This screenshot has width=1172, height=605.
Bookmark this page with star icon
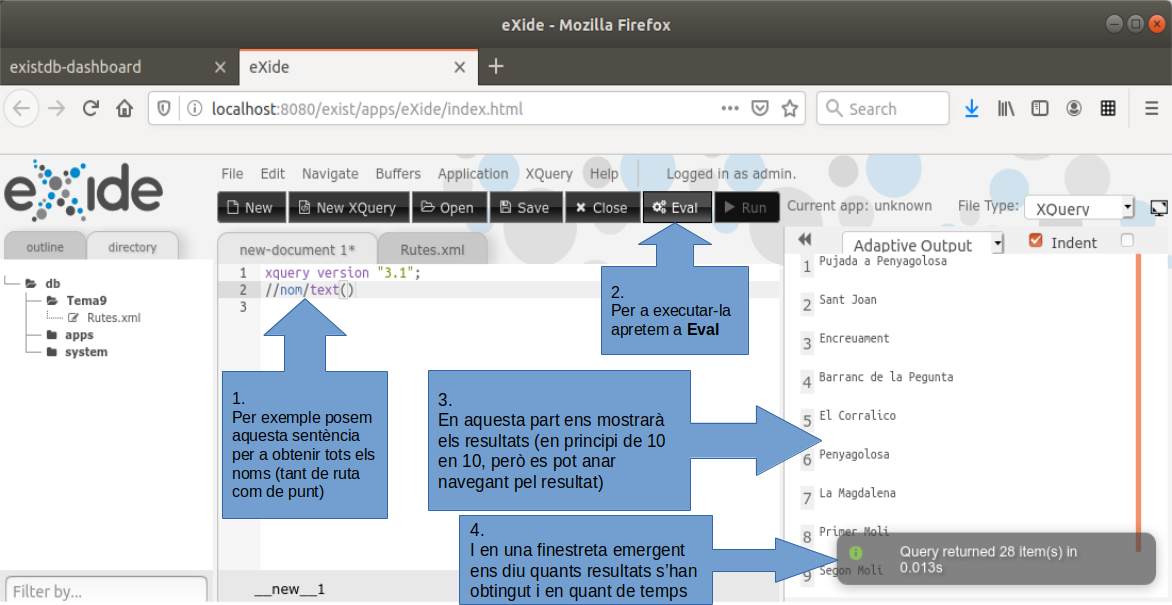coord(789,108)
